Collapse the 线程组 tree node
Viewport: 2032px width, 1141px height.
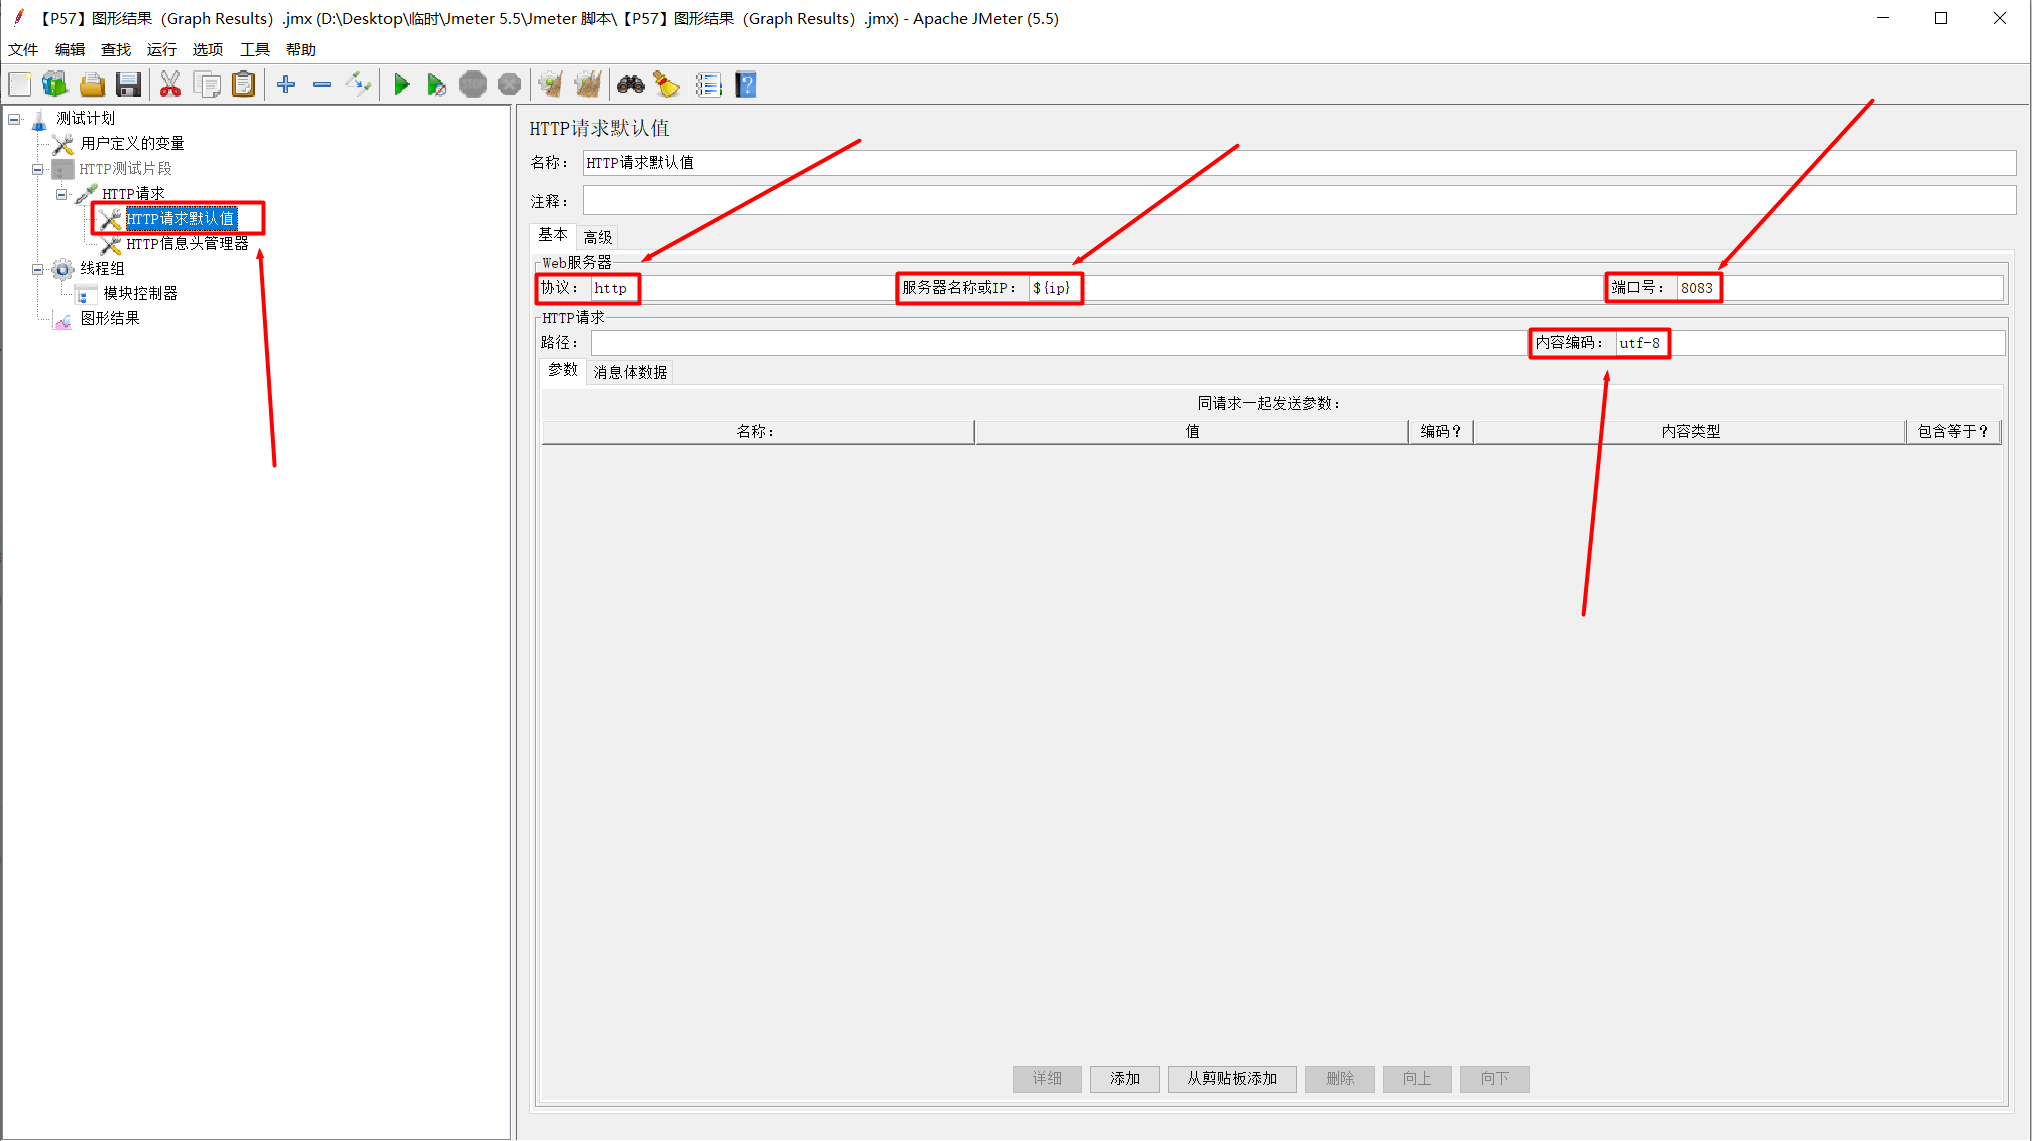38,269
